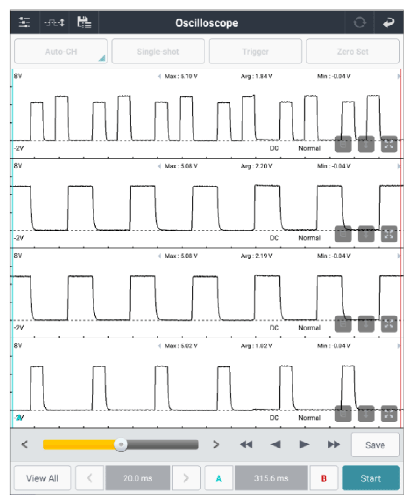Image resolution: width=413 pixels, height=504 pixels.
Task: Click the 315.6 ms cursor time field
Action: (271, 478)
